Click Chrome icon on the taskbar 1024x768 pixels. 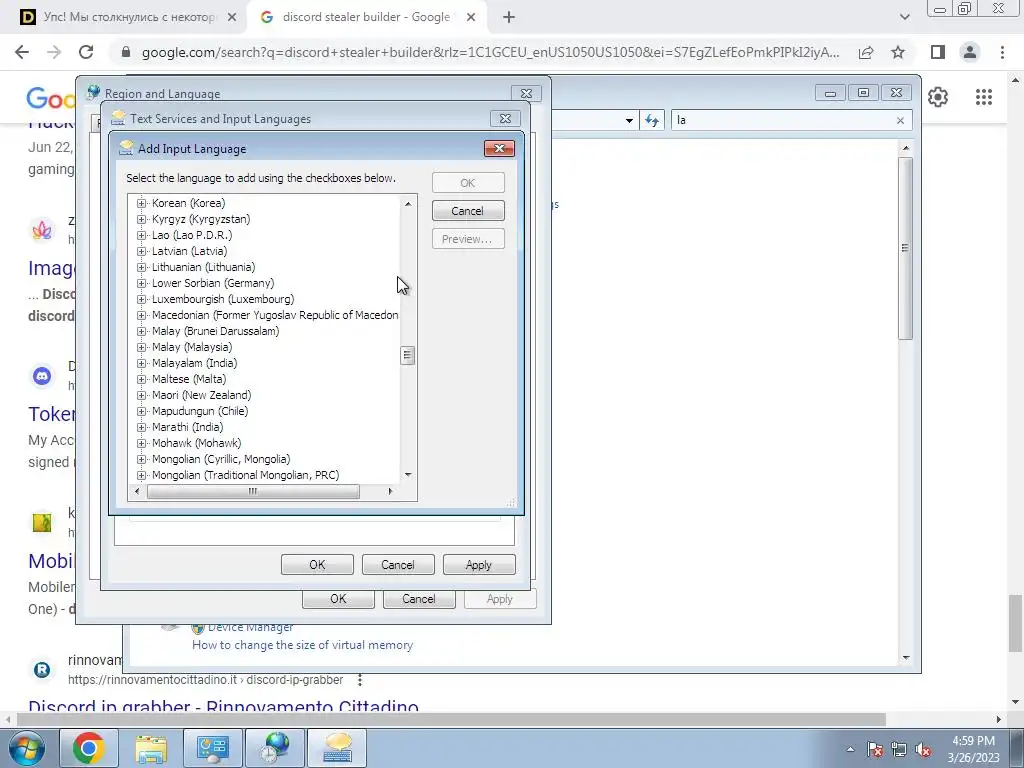(x=89, y=748)
